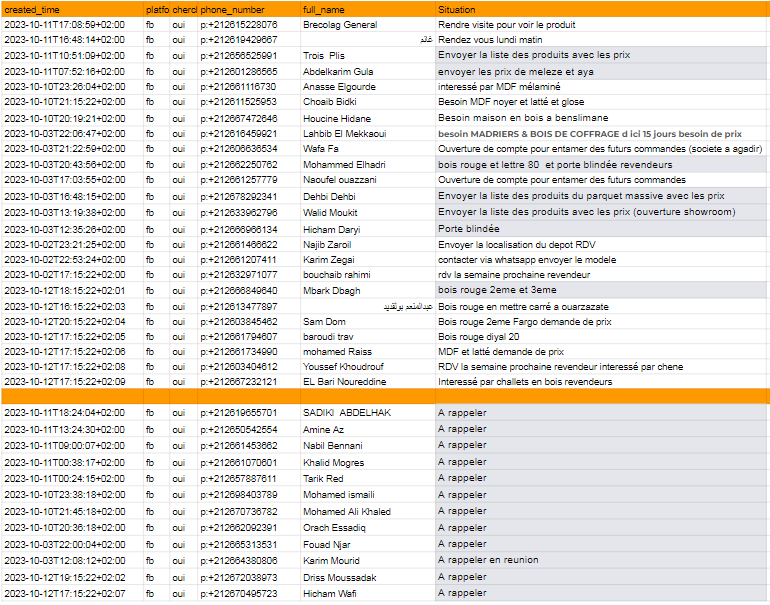770x605 pixels.
Task: Select the Mohamed Ali Khaled cell
Action: [x=368, y=512]
